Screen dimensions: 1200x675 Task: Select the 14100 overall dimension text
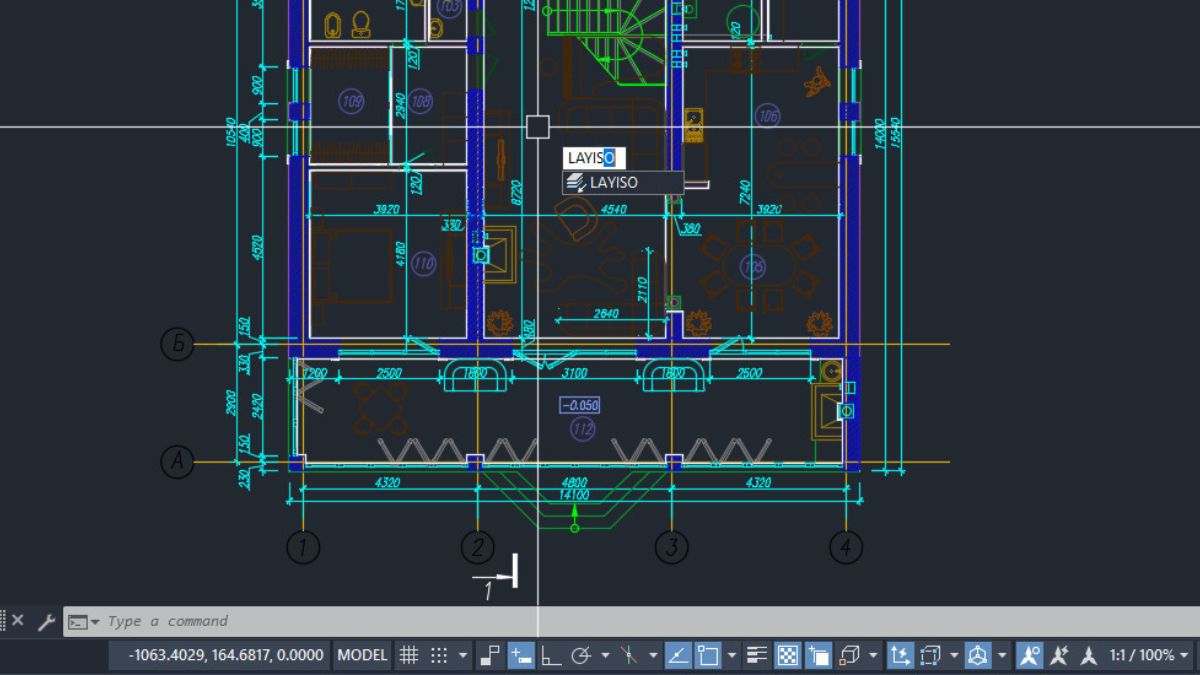click(x=574, y=494)
